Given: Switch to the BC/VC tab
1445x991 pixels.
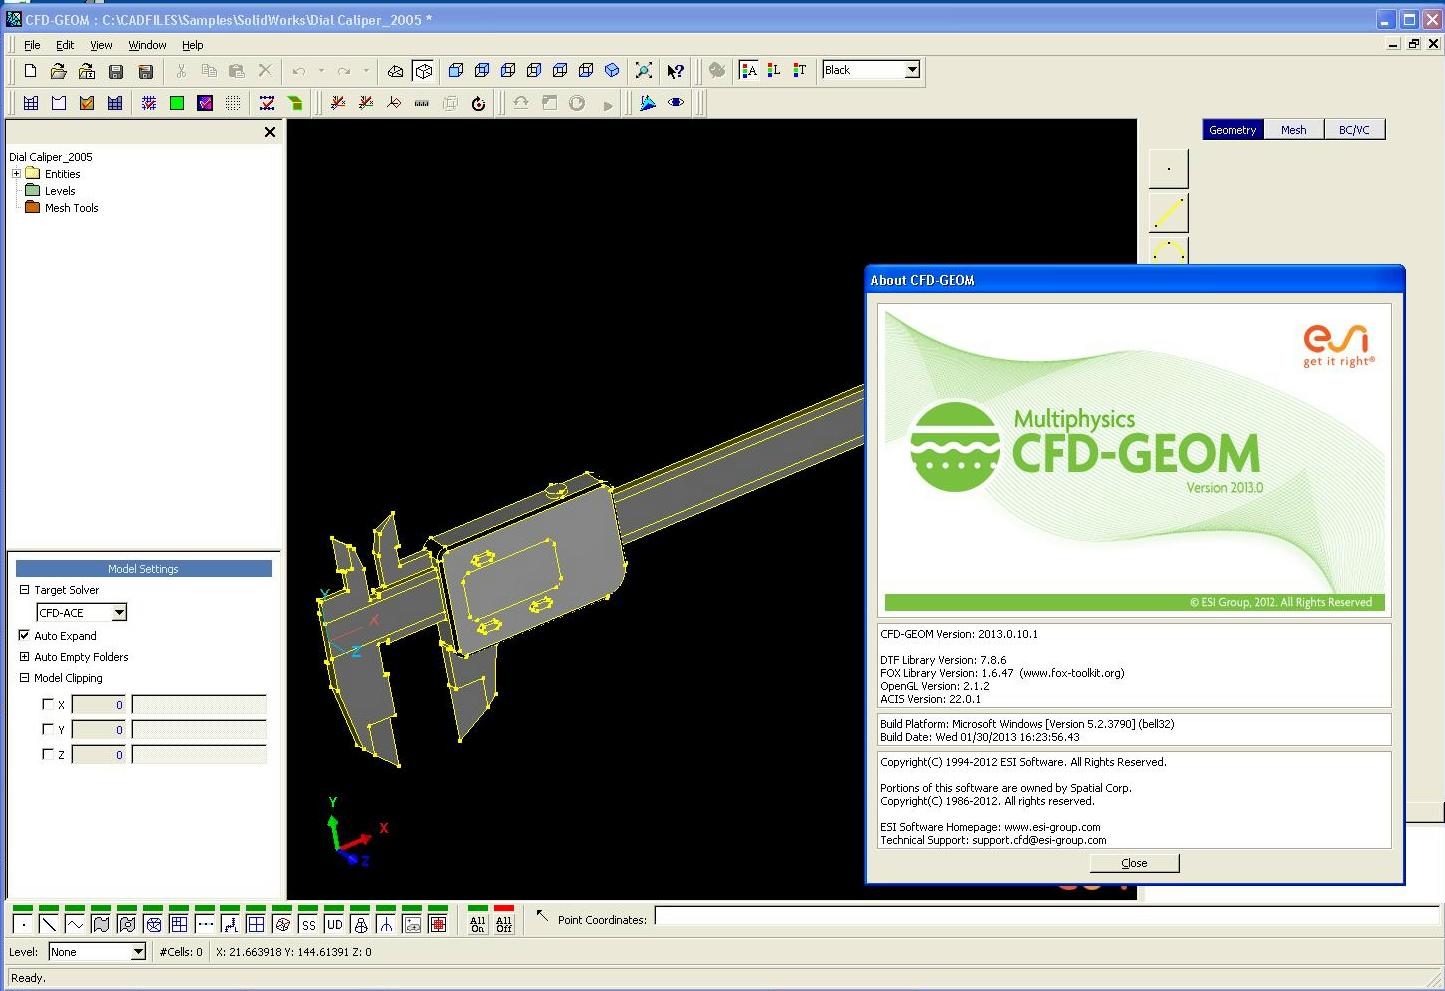Looking at the screenshot, I should pos(1354,130).
